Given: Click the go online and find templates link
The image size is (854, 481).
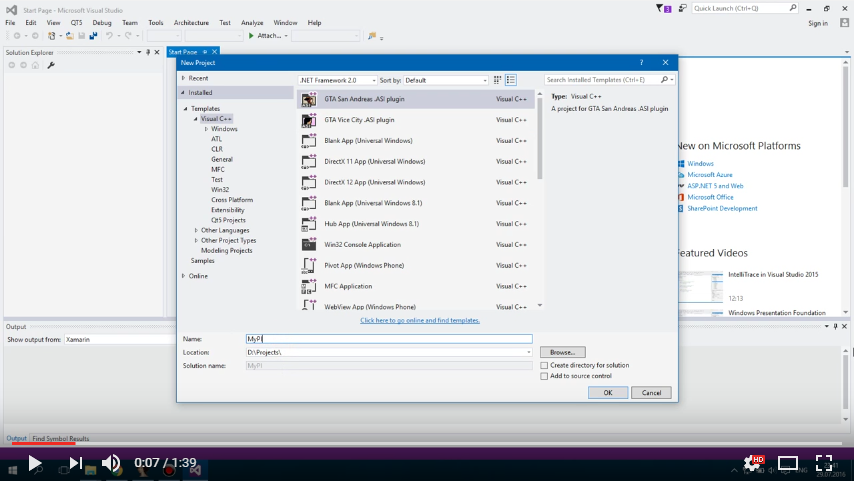Looking at the screenshot, I should (420, 320).
